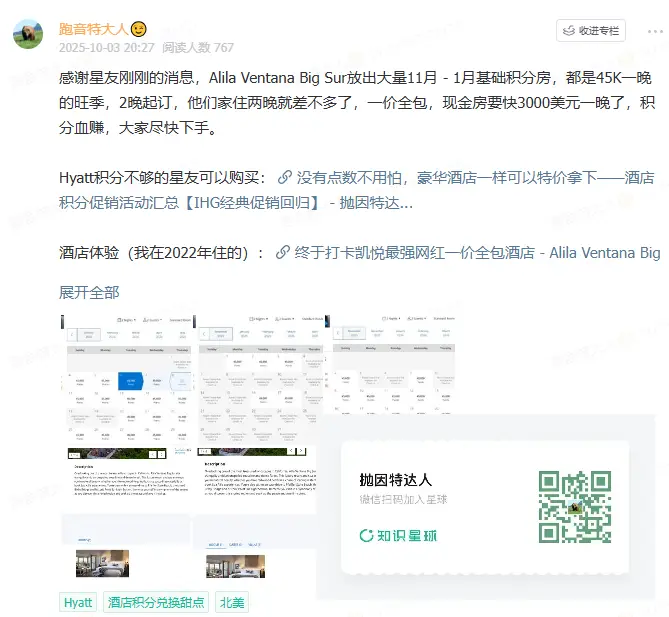The height and width of the screenshot is (617, 669).
Task: Click the post timestamp 2025-10-03 20:27
Action: tap(105, 47)
